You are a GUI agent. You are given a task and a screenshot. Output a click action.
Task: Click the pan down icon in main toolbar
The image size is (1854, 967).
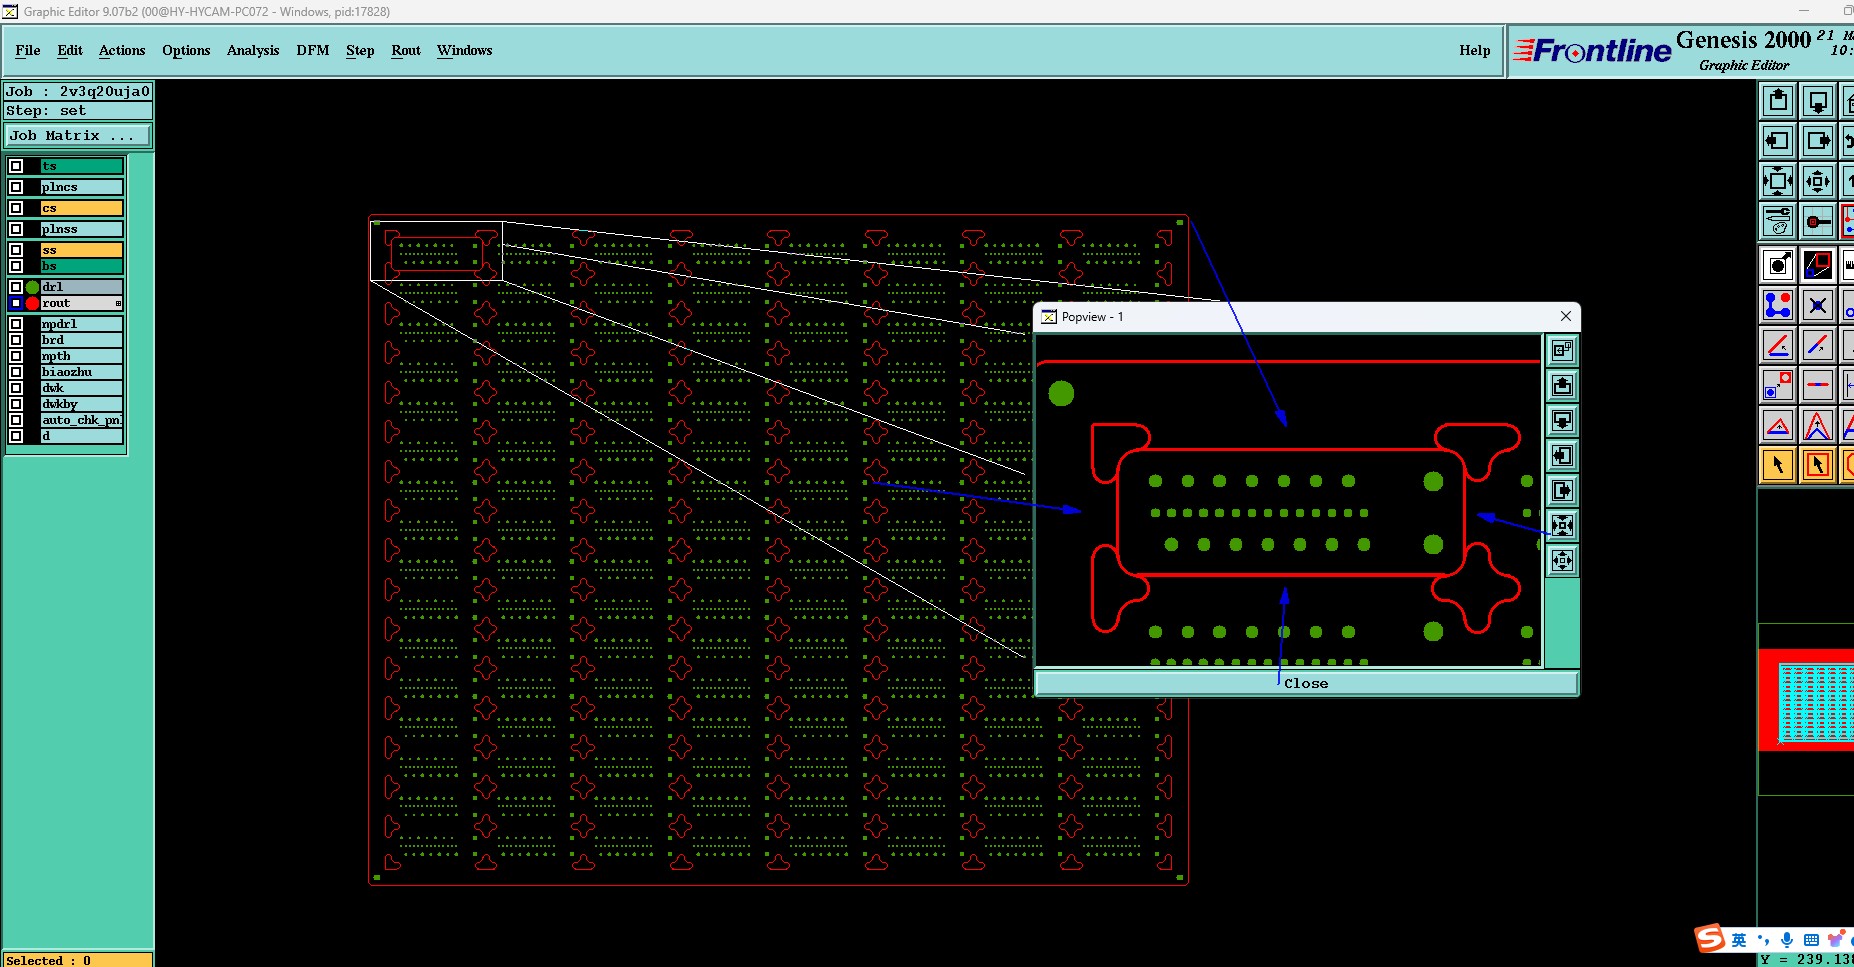1818,101
